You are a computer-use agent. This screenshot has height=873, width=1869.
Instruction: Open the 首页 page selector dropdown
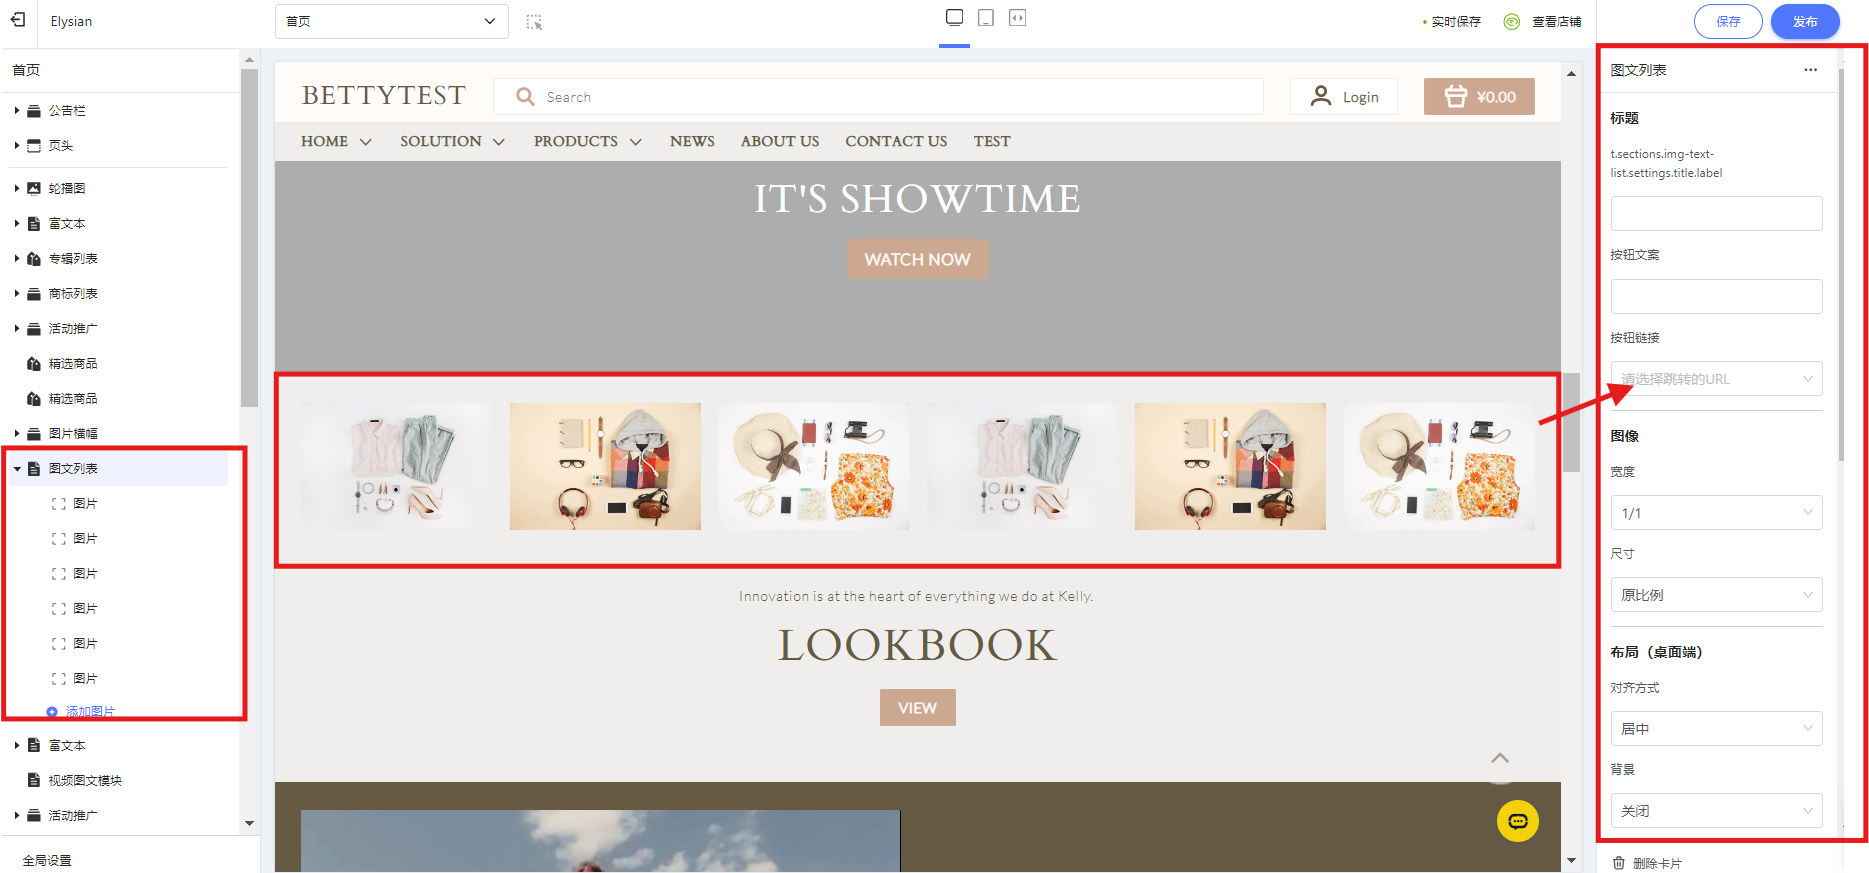(x=391, y=21)
